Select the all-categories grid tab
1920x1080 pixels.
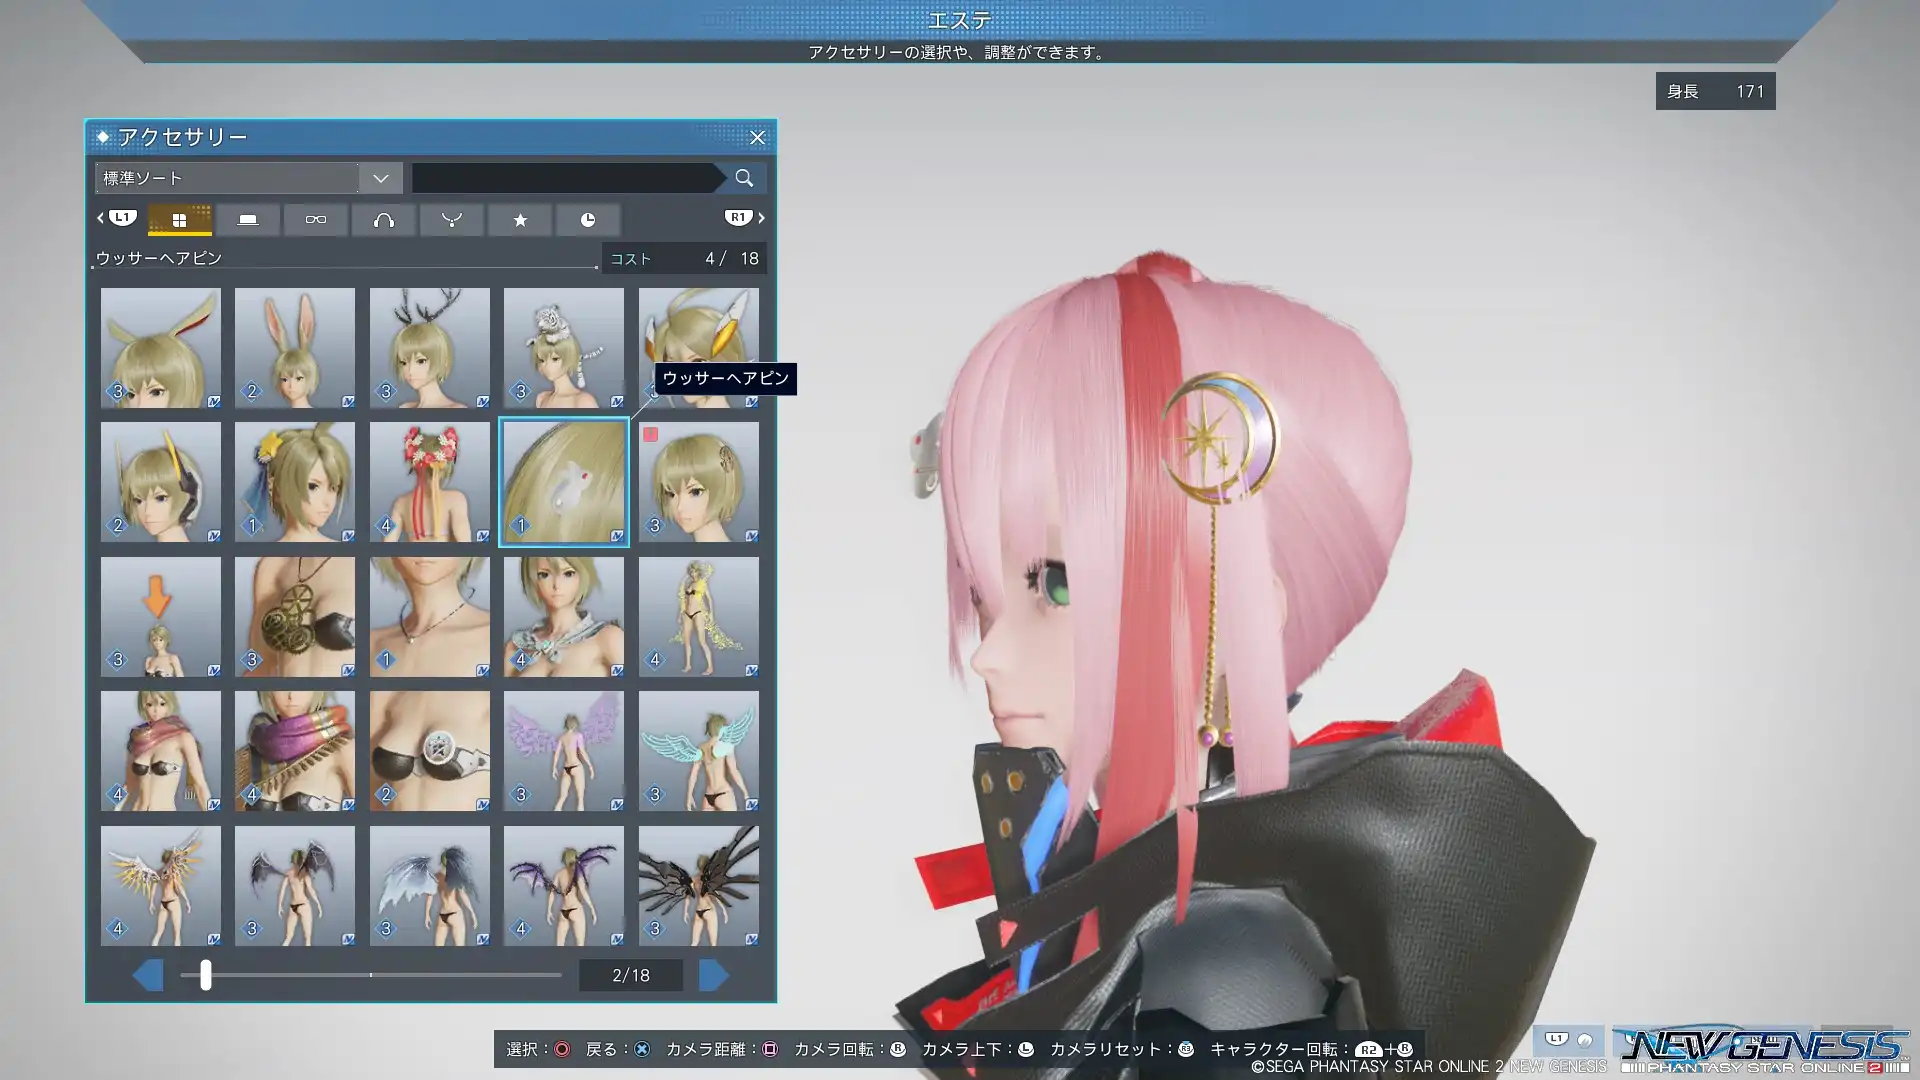click(180, 220)
